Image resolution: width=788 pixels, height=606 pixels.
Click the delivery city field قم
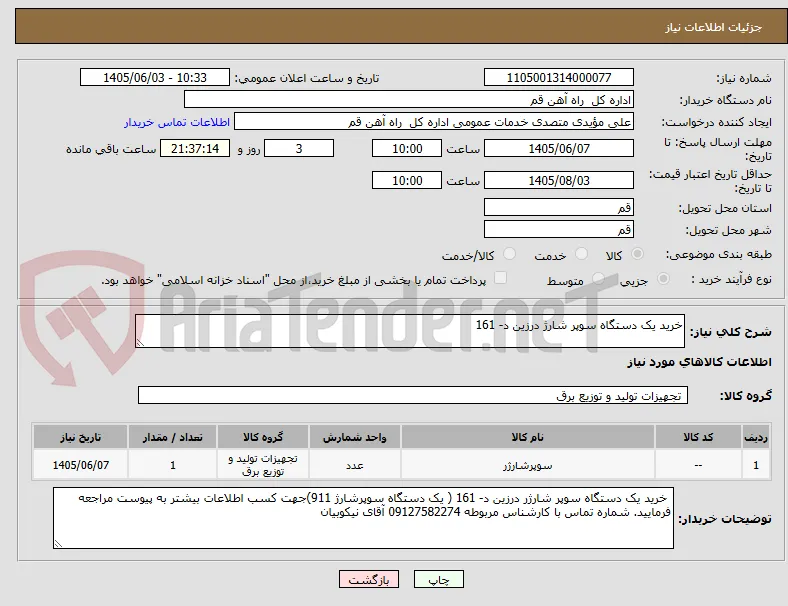pyautogui.click(x=558, y=229)
